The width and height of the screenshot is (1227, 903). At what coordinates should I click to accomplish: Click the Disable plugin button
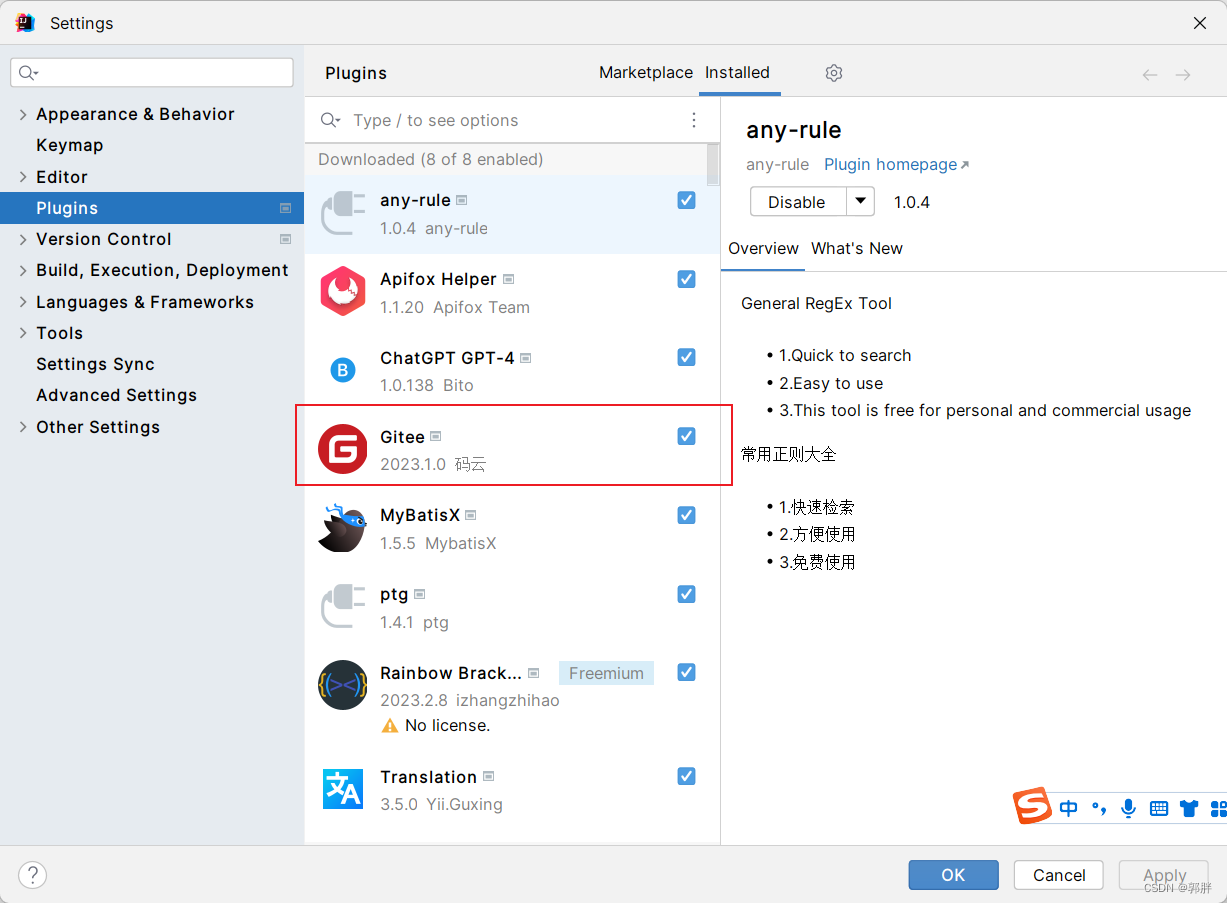click(797, 202)
